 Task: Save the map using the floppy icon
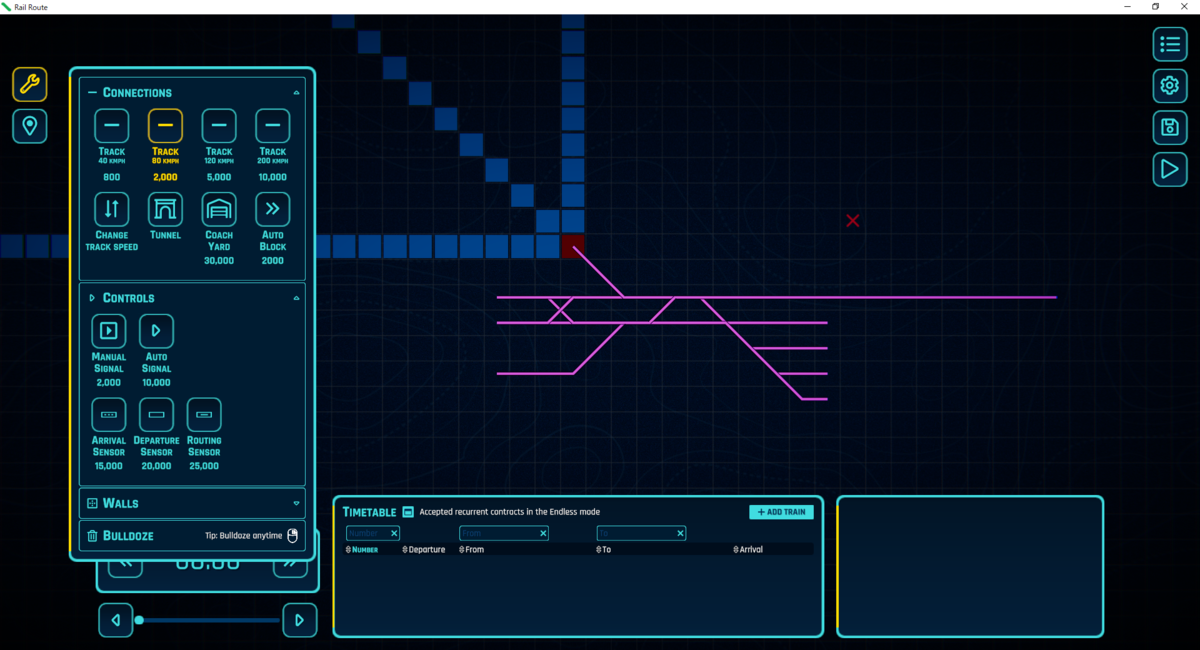coord(1169,127)
